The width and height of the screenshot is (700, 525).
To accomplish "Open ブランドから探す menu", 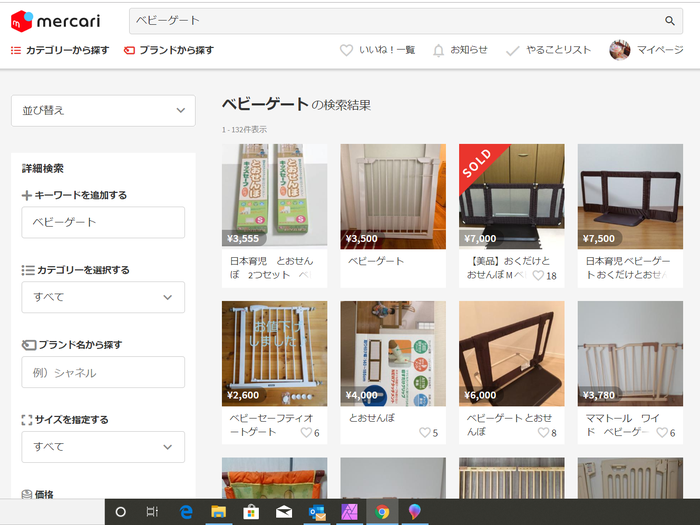I will [169, 50].
